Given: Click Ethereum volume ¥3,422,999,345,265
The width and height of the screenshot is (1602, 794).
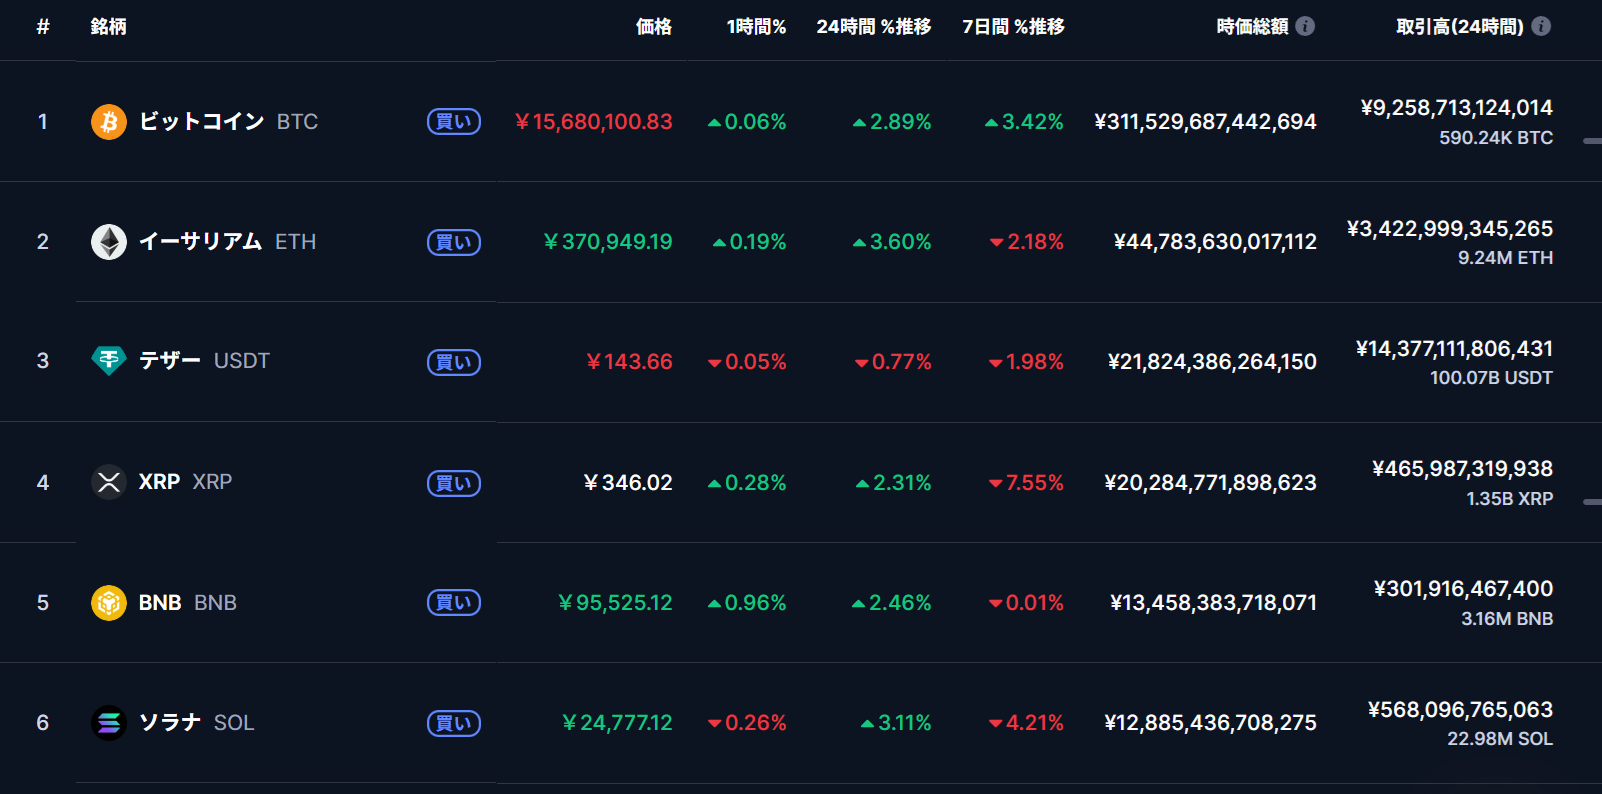Looking at the screenshot, I should coord(1450,229).
